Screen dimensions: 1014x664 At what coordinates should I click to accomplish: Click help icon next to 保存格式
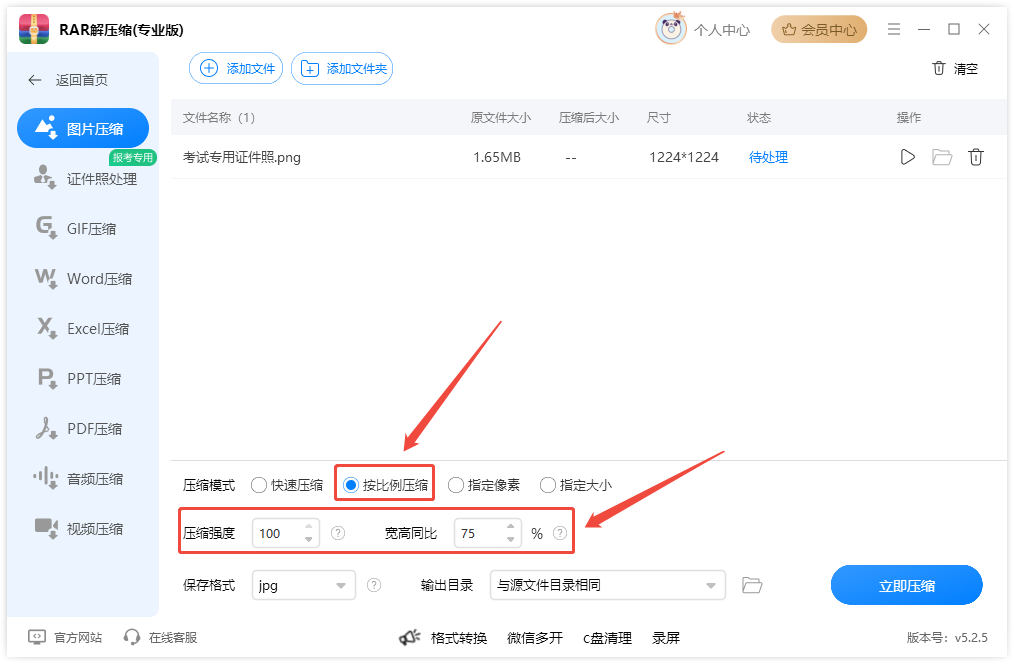pyautogui.click(x=374, y=585)
